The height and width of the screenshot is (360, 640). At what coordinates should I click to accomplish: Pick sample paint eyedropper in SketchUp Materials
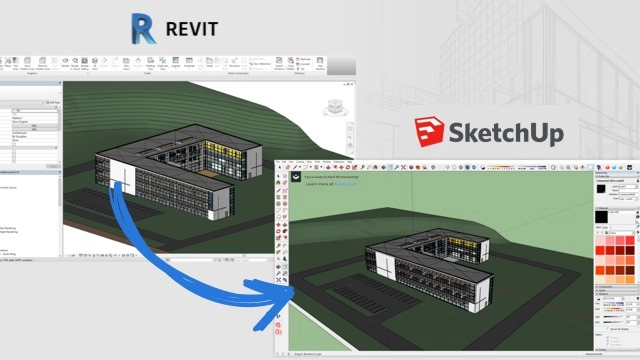coord(638,227)
